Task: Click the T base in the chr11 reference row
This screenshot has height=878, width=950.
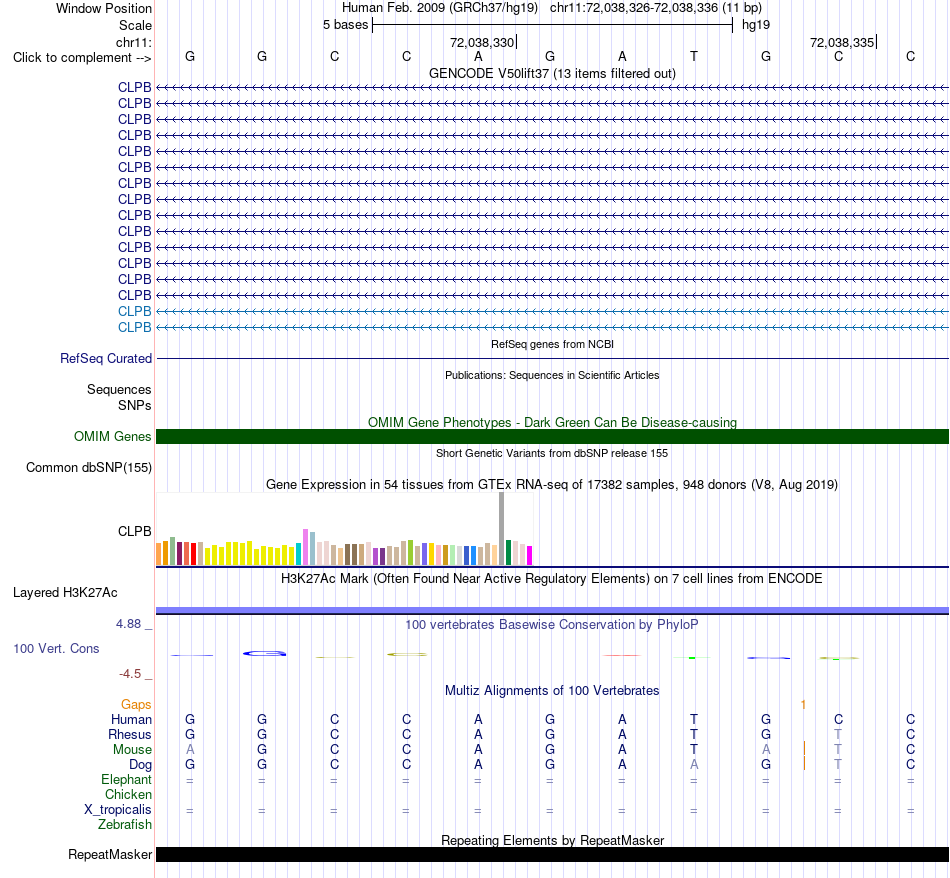Action: click(694, 56)
